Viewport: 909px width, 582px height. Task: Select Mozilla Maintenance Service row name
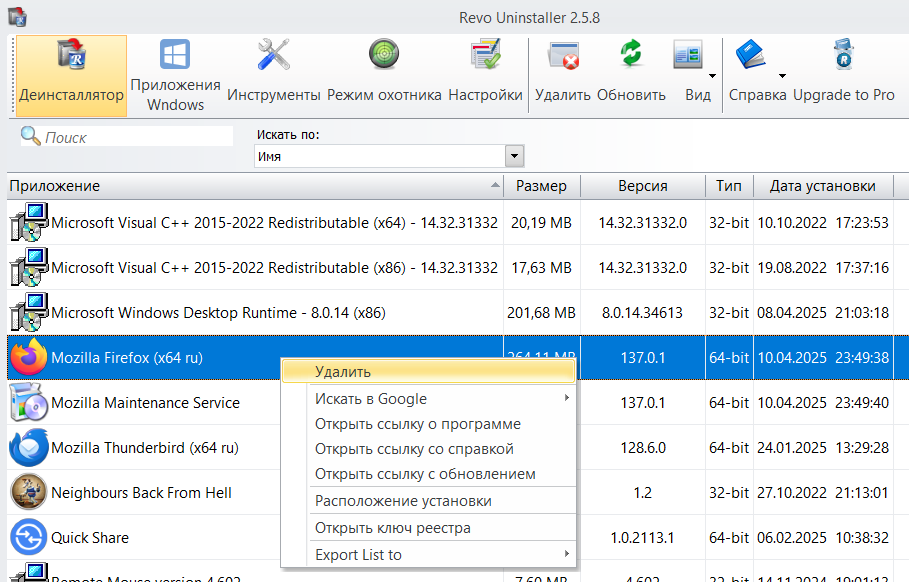pos(146,403)
